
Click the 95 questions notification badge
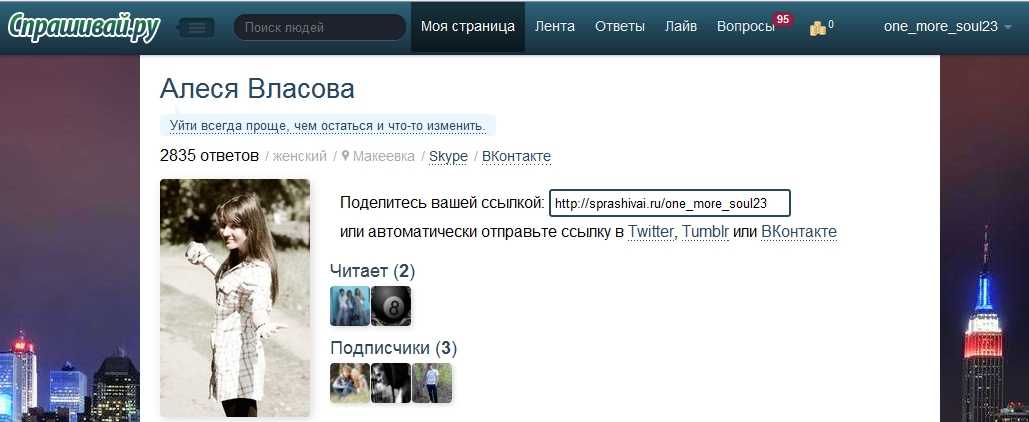tap(782, 19)
